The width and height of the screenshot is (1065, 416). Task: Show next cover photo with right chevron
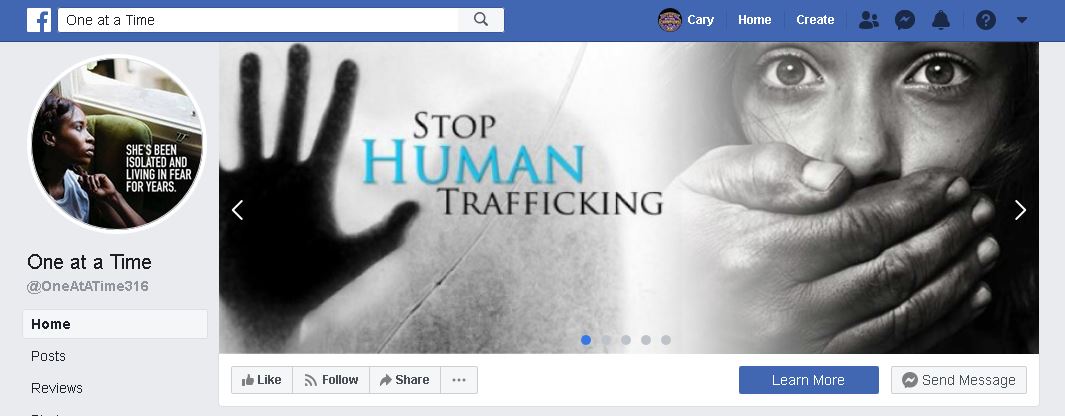1019,210
